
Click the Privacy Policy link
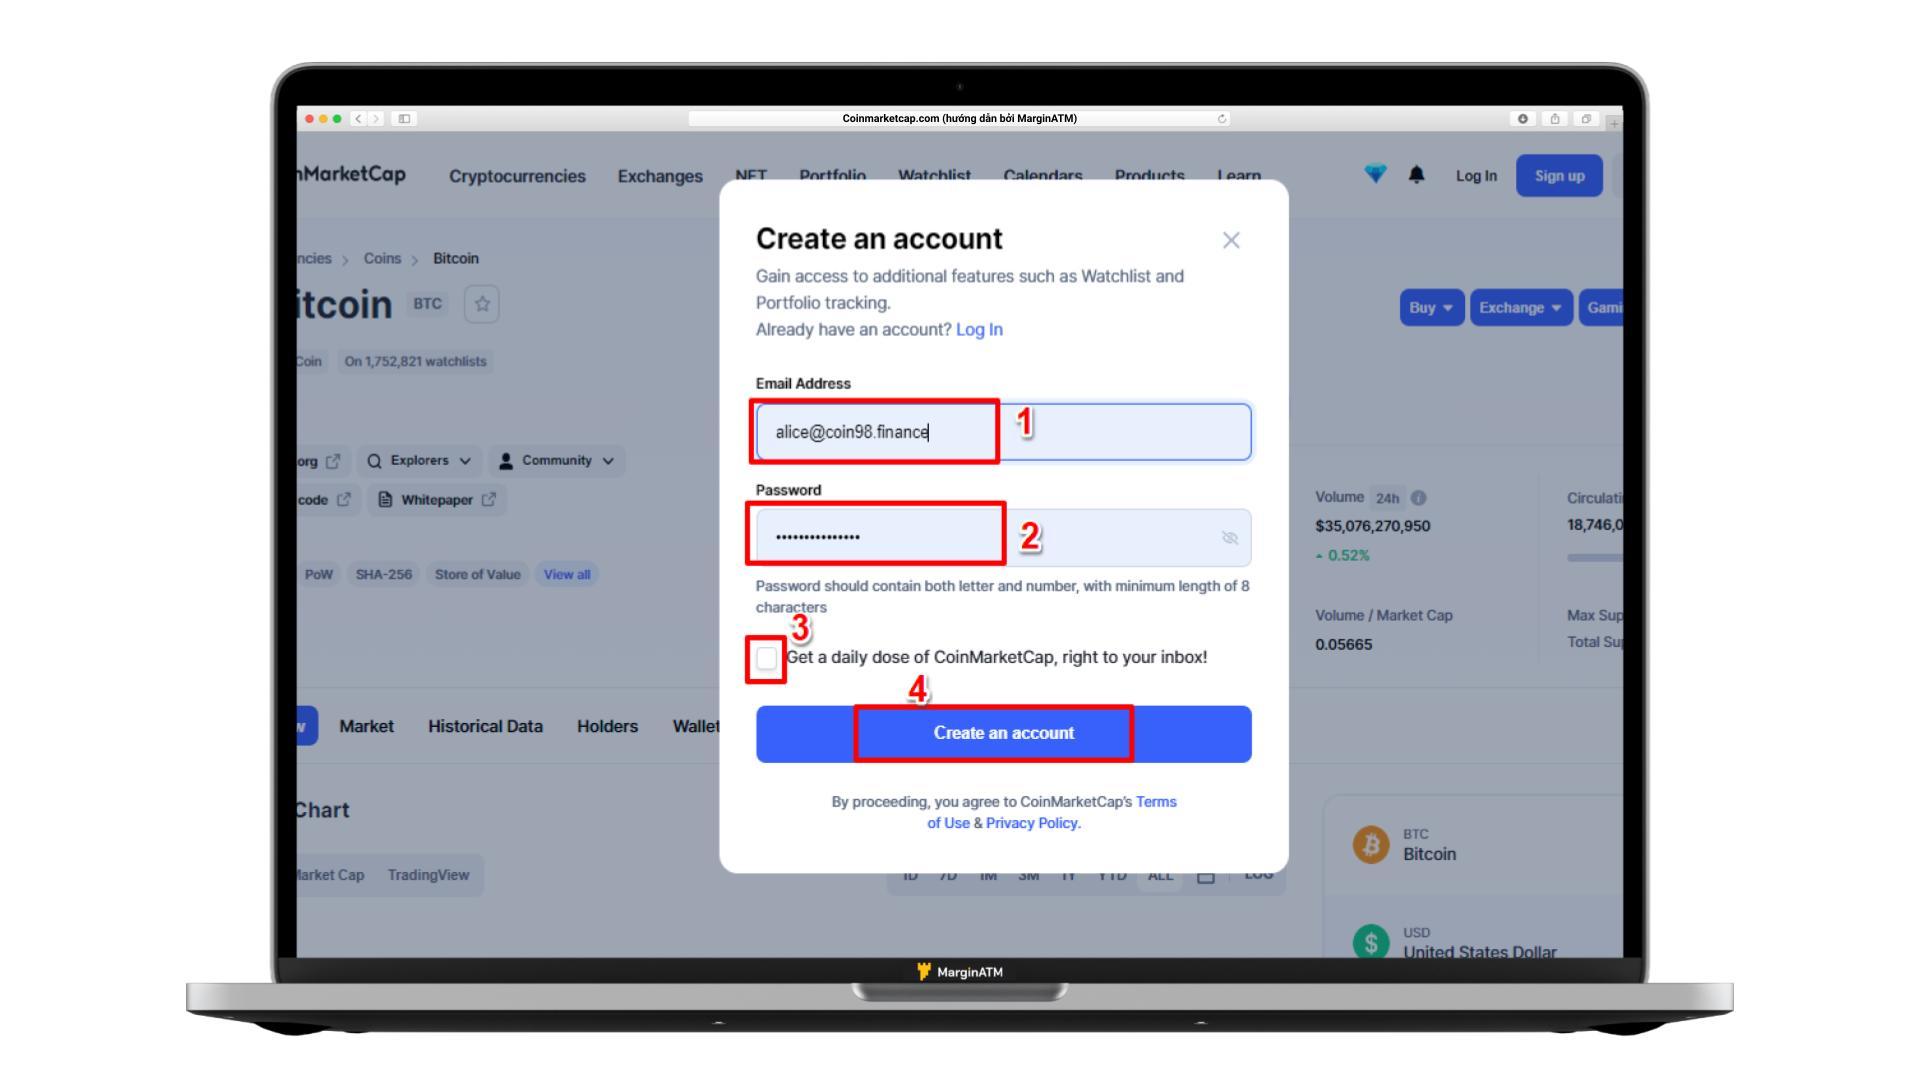coord(1033,823)
